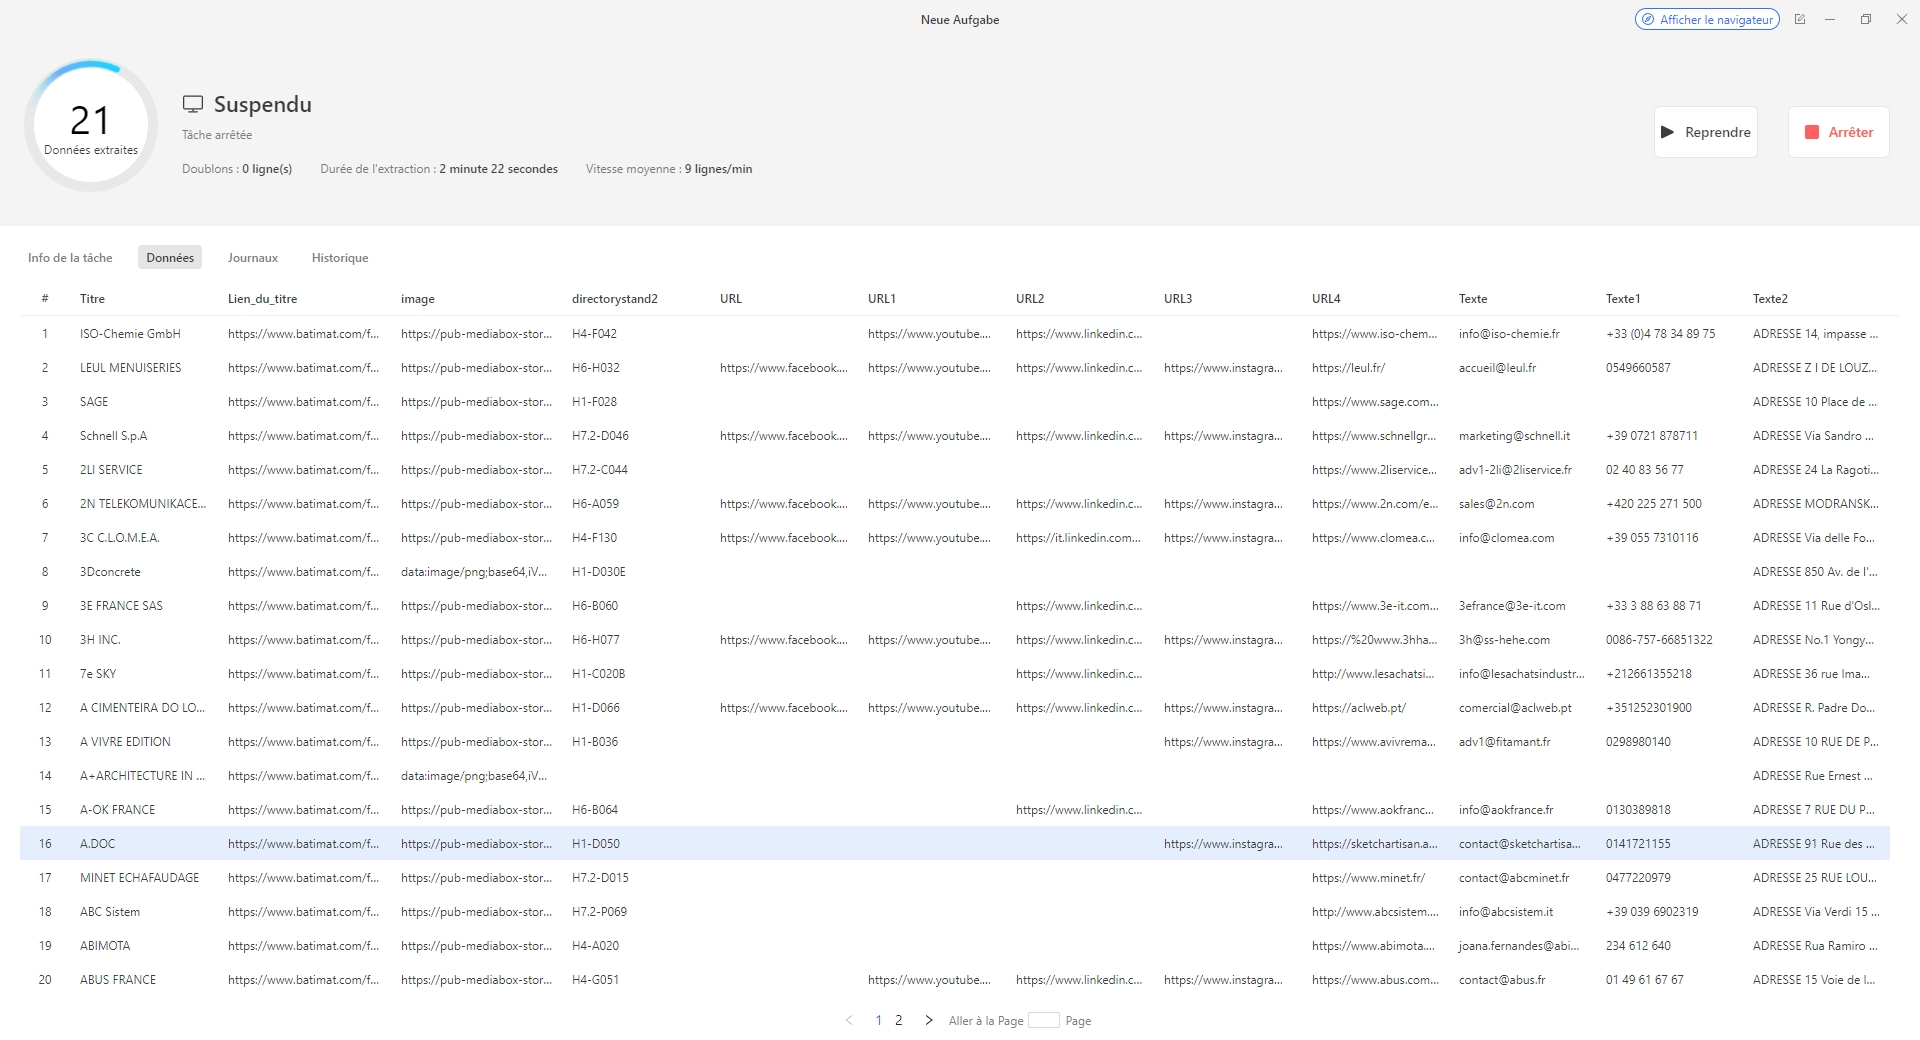Go to previous page arrow
1920x1040 pixels.
tap(849, 1020)
